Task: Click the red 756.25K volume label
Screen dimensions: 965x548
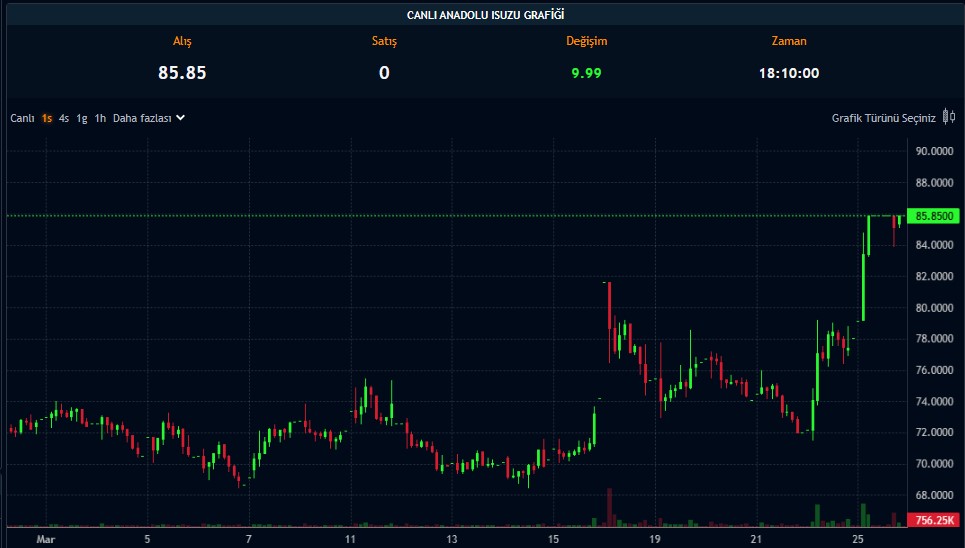Action: (x=932, y=520)
